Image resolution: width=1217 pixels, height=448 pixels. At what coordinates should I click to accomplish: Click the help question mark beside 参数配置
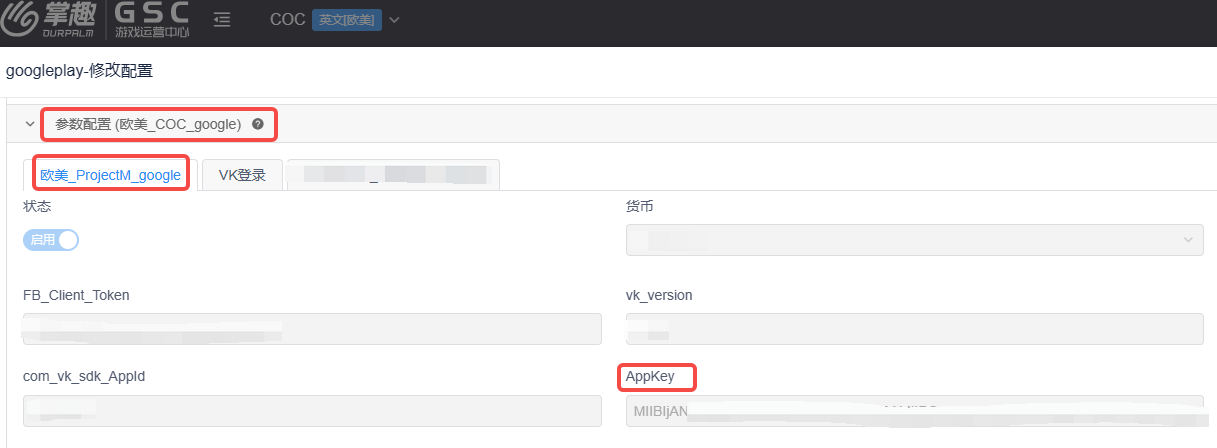pos(258,124)
